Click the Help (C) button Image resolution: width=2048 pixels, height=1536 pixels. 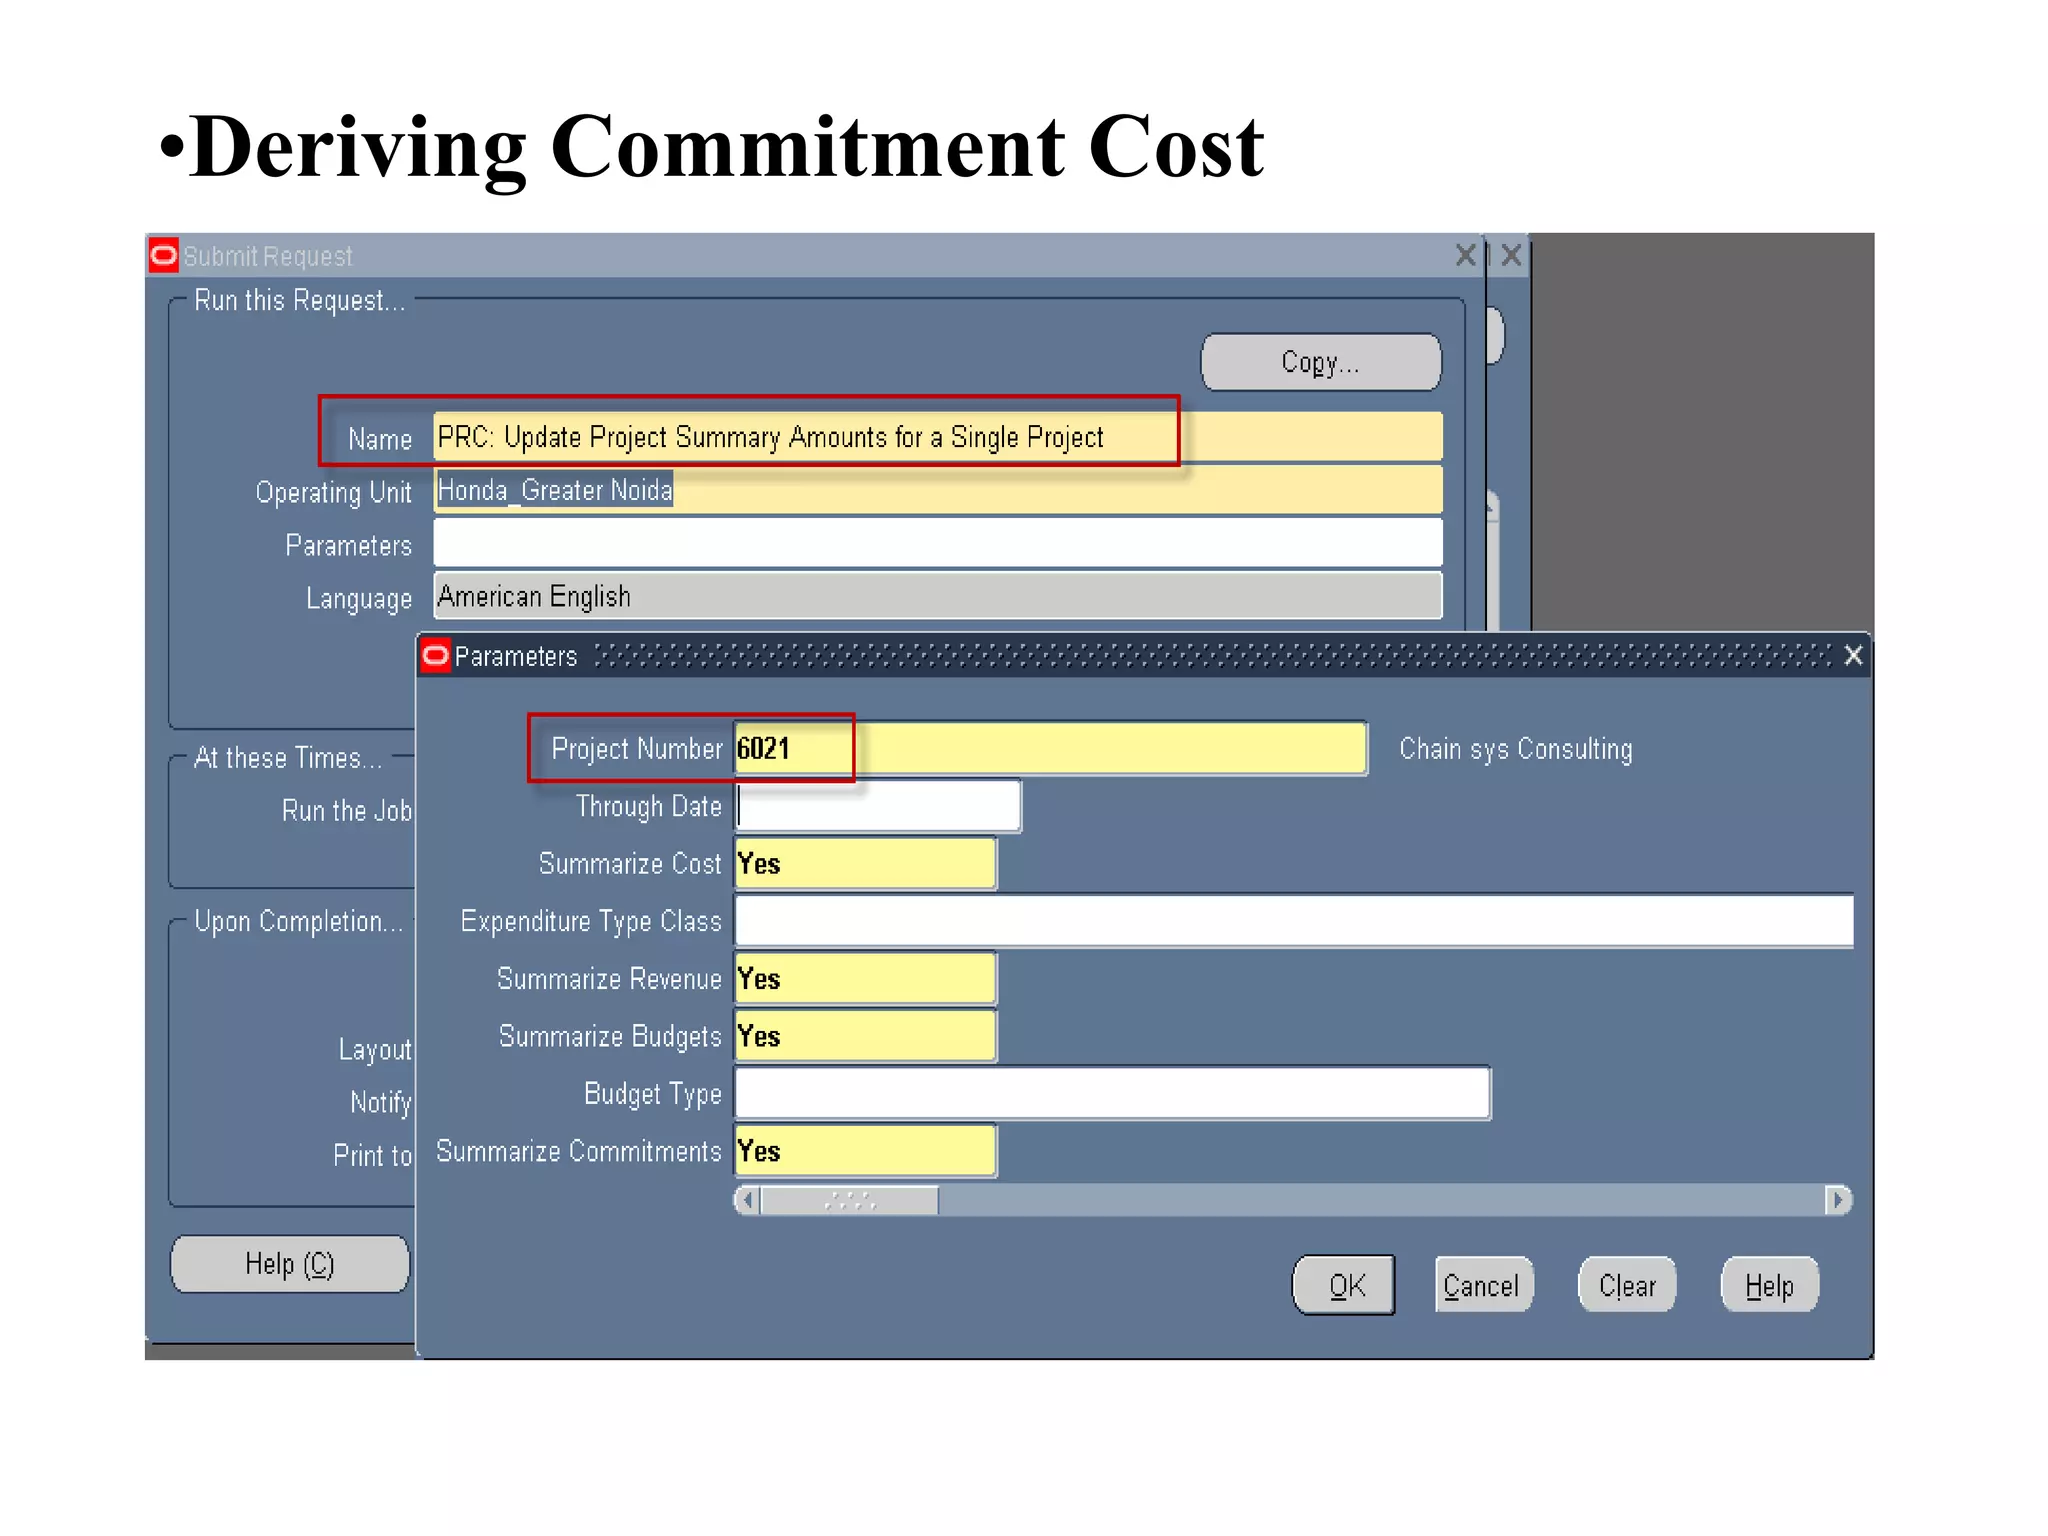(290, 1264)
